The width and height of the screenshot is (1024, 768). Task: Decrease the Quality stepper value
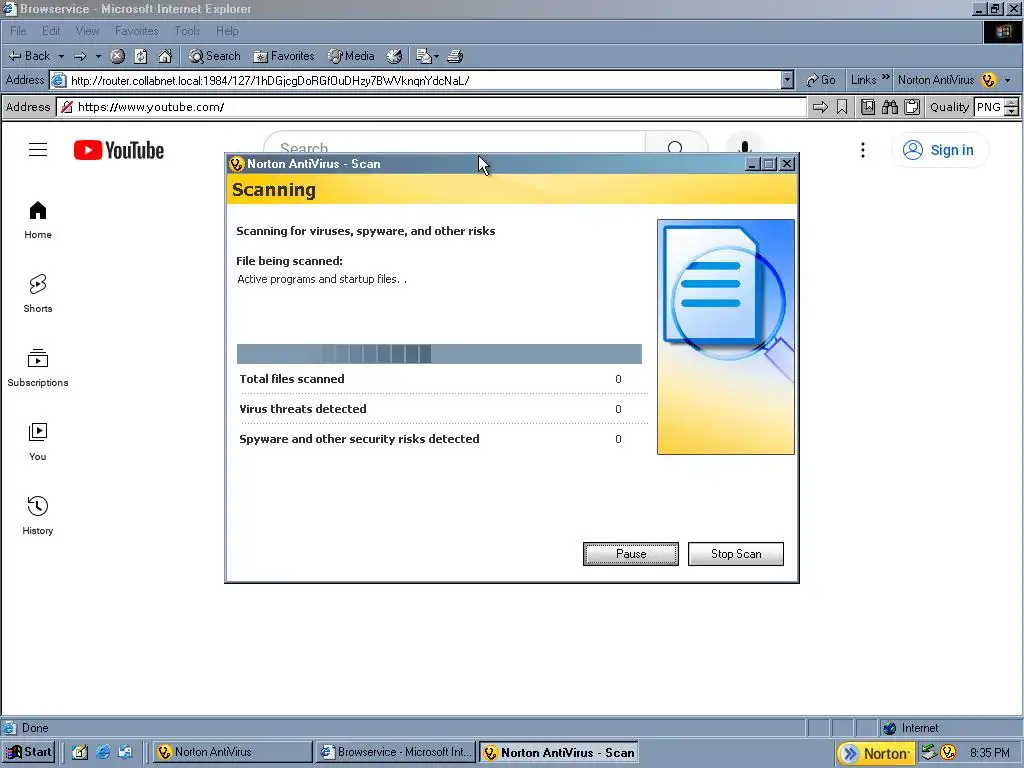coord(1012,112)
